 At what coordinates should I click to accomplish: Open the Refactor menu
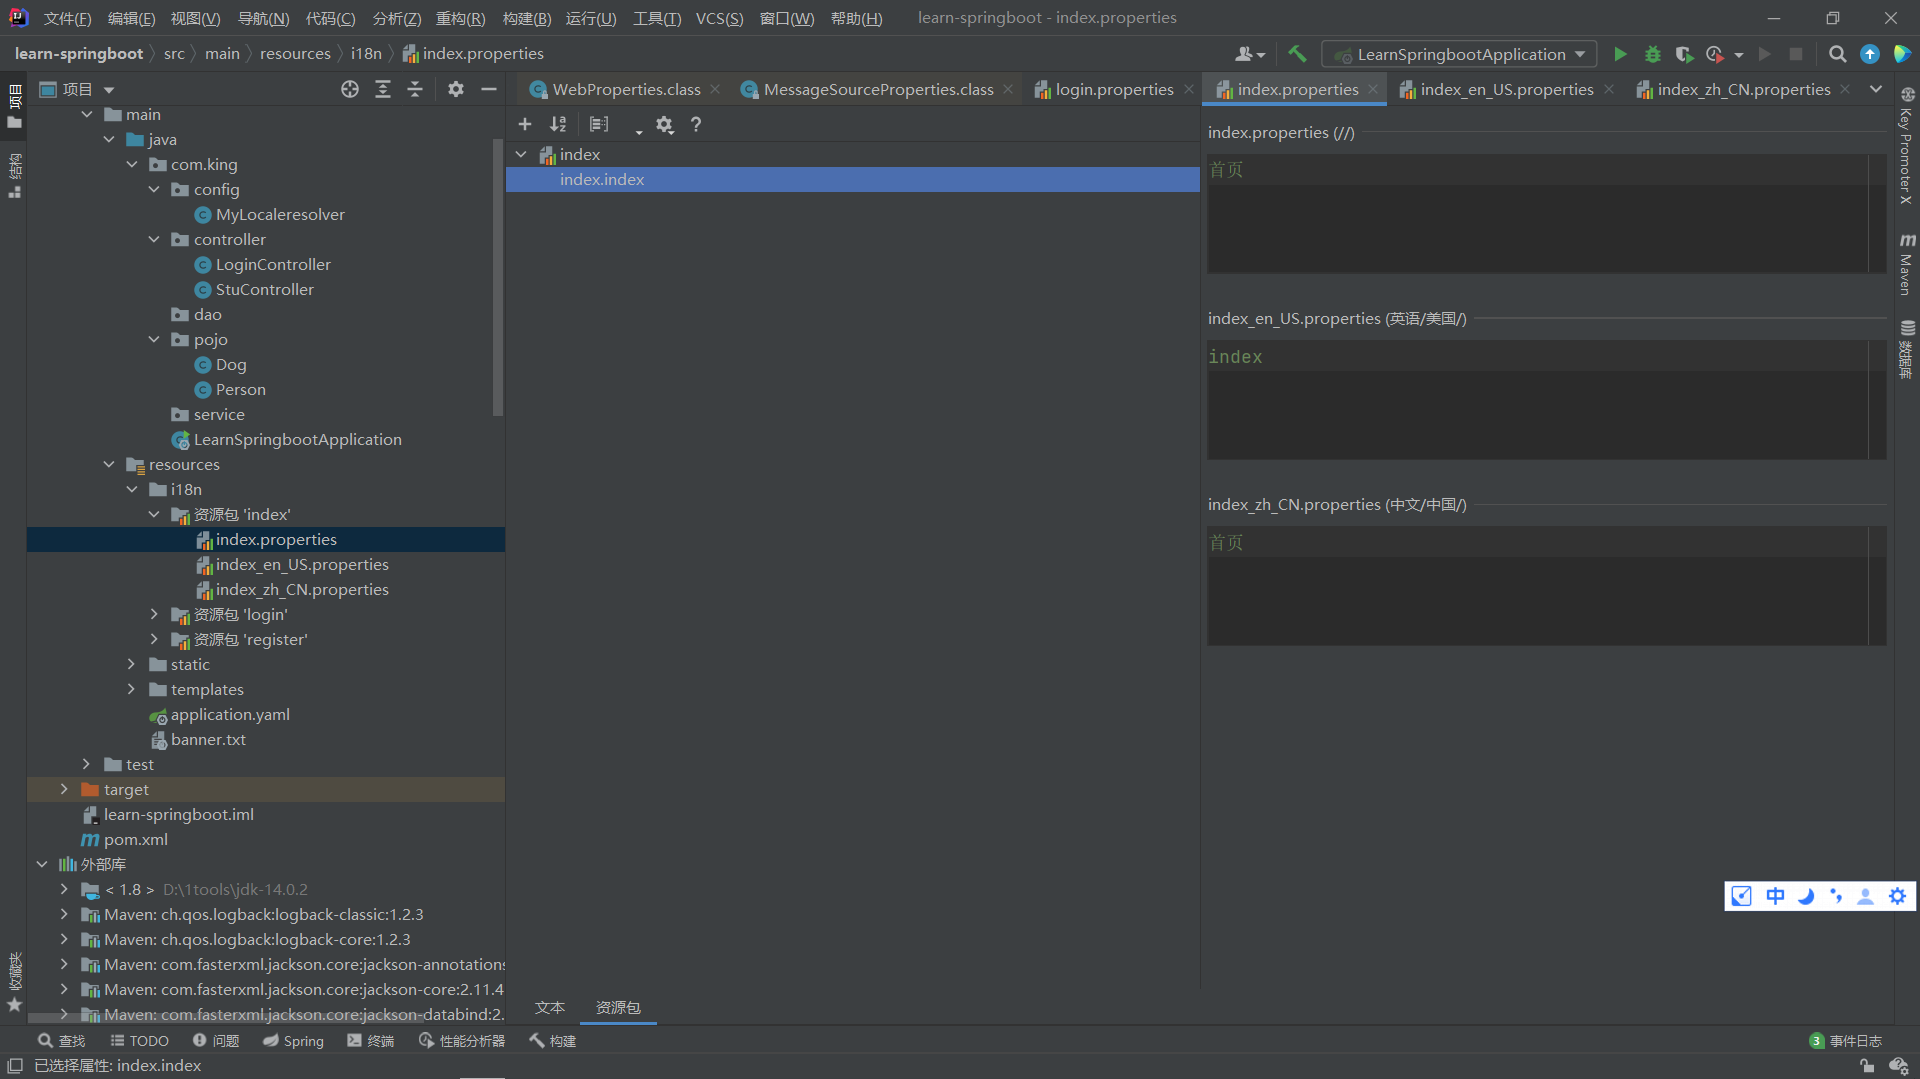click(460, 18)
